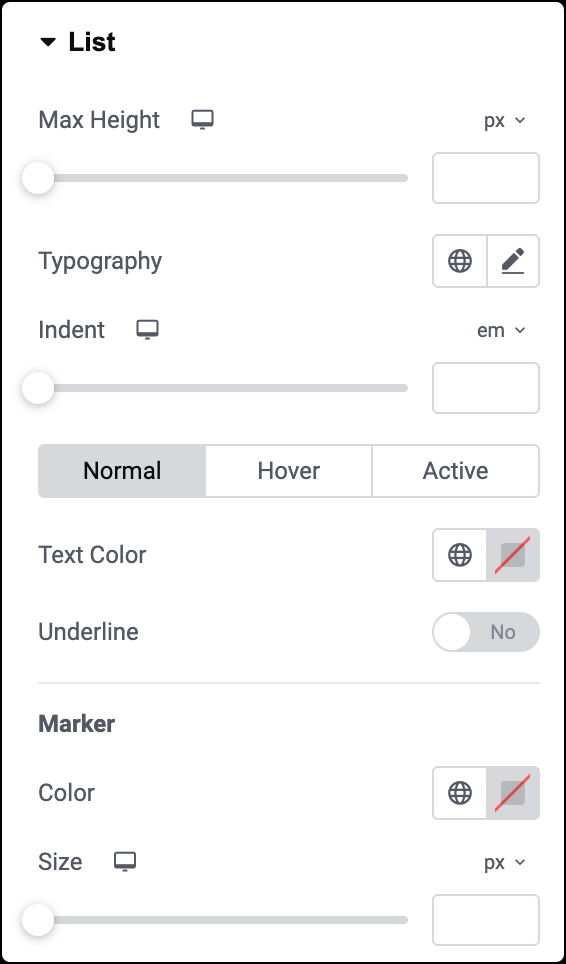The image size is (566, 964).
Task: Switch to the Active state tab
Action: 456,471
